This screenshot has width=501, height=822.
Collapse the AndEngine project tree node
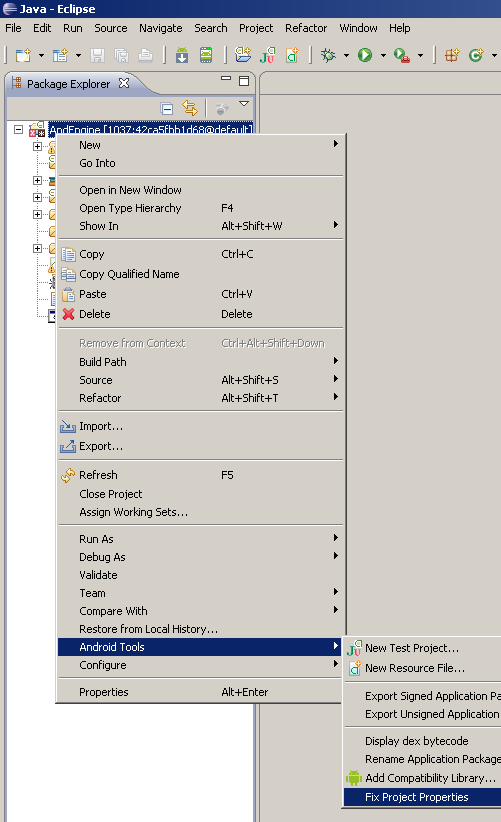point(18,129)
